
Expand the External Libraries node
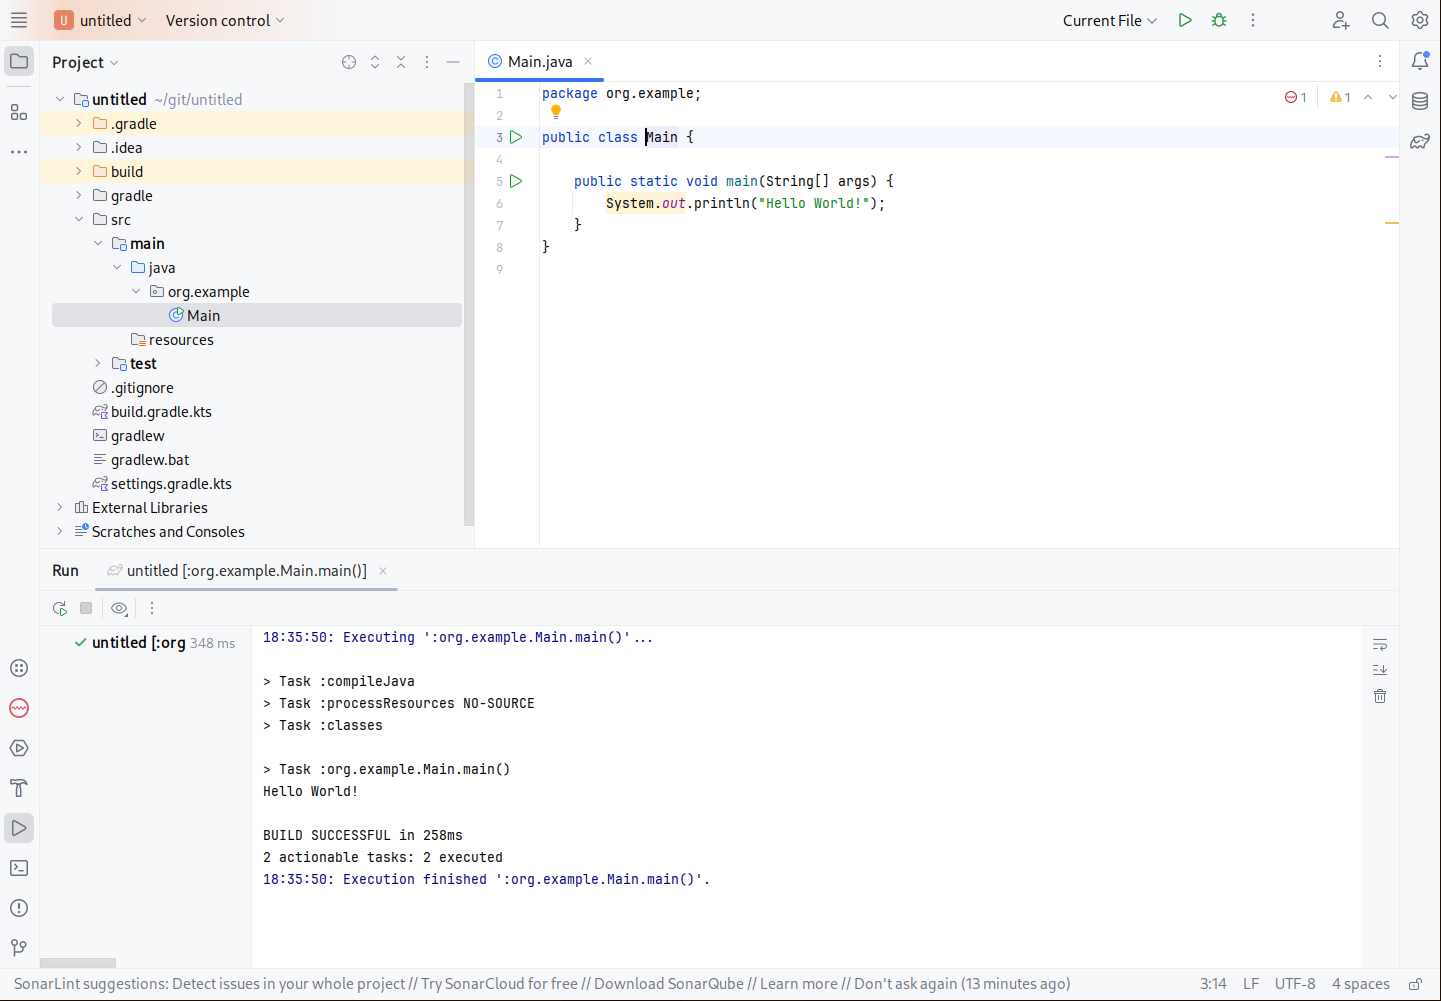tap(59, 507)
